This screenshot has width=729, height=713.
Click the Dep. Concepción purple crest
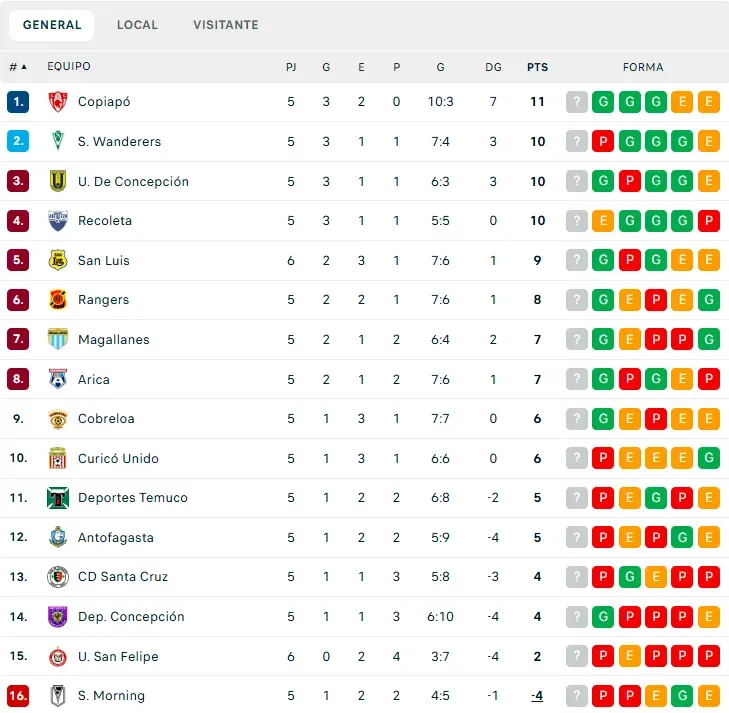click(x=58, y=617)
